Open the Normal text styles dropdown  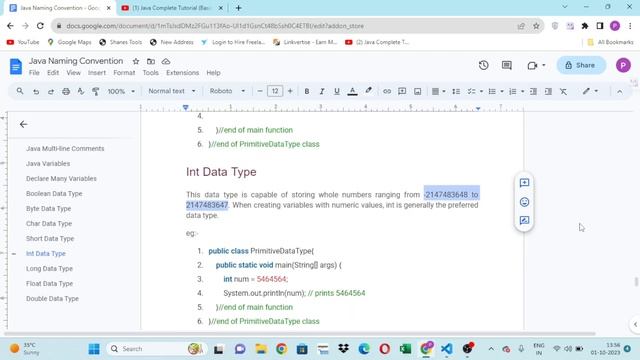171,91
